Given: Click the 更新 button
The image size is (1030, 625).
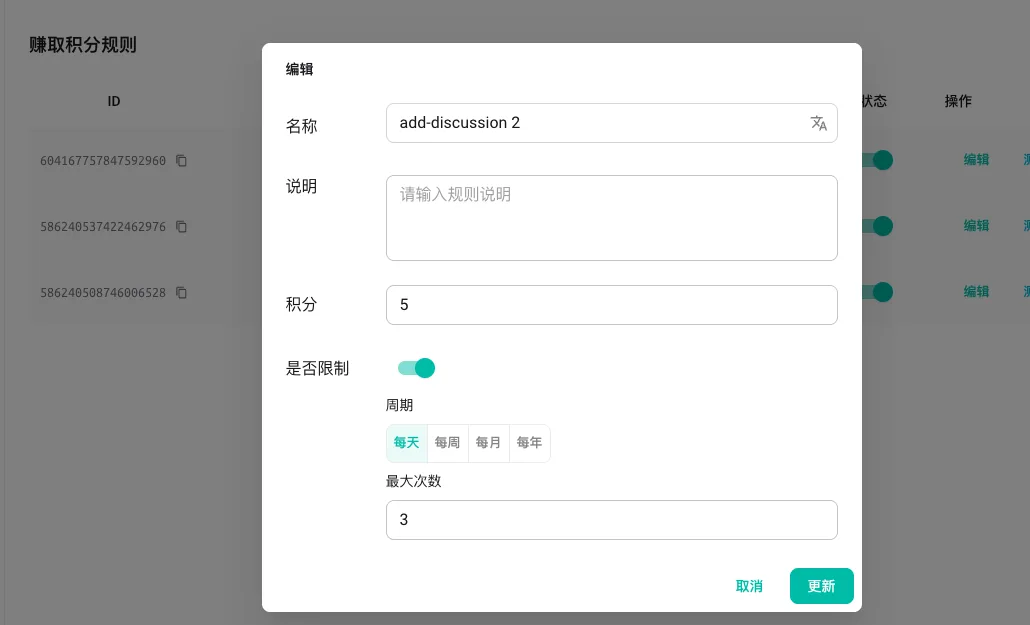Looking at the screenshot, I should (x=822, y=586).
